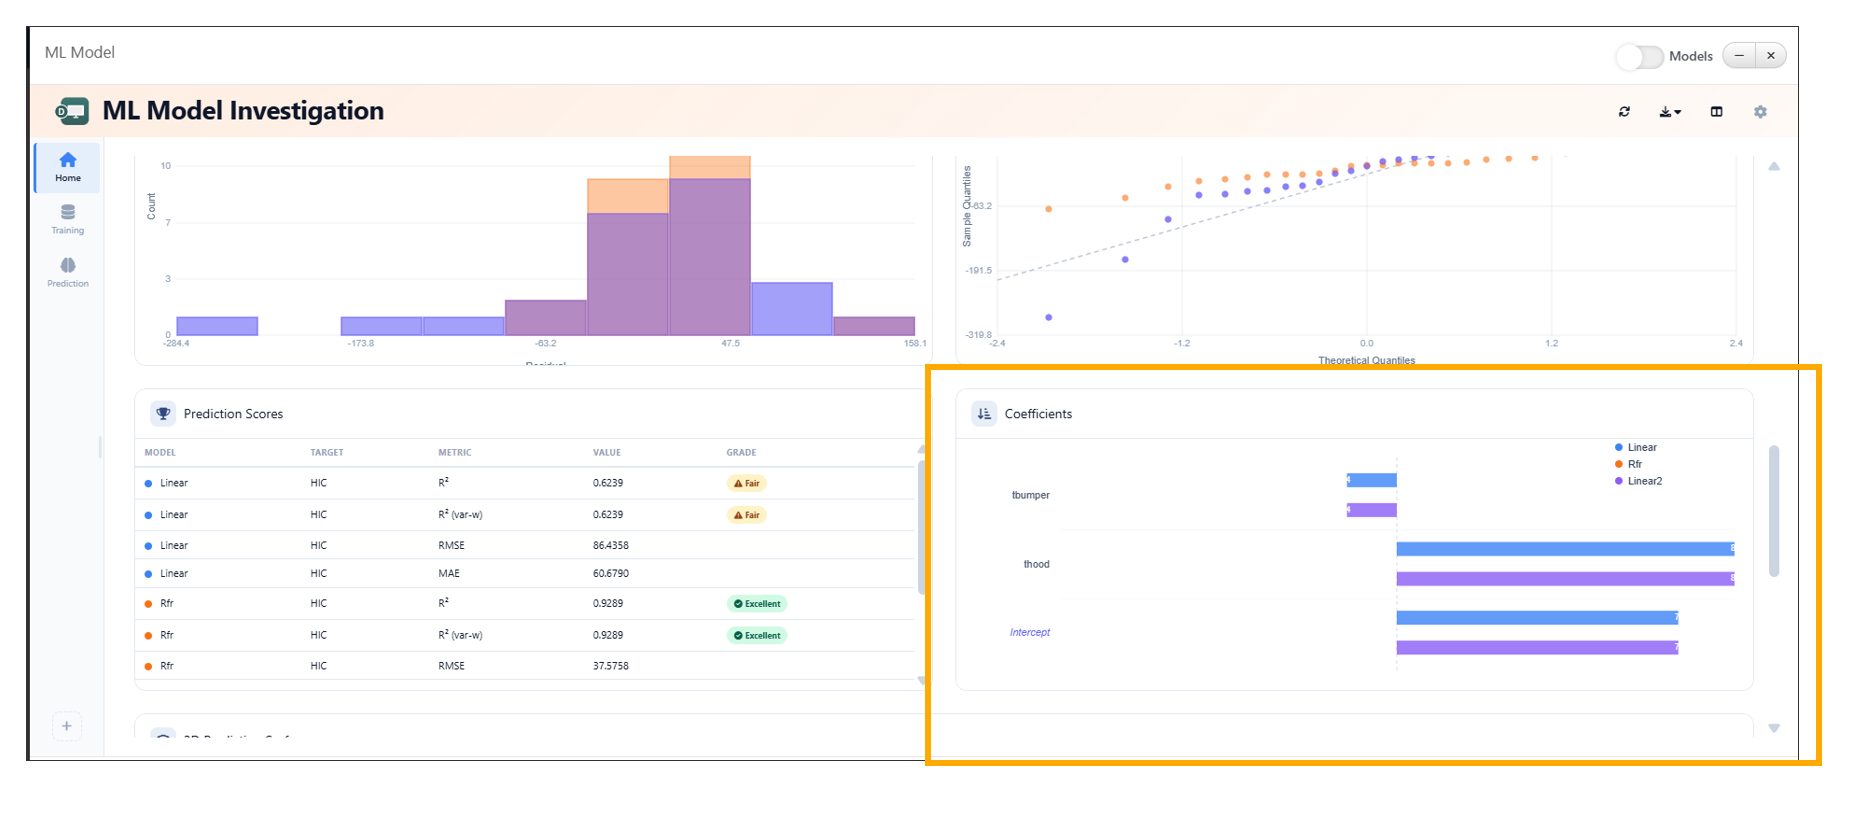Viewport: 1862px width, 830px height.
Task: Click the ML Model Investigation logo icon
Action: click(72, 111)
